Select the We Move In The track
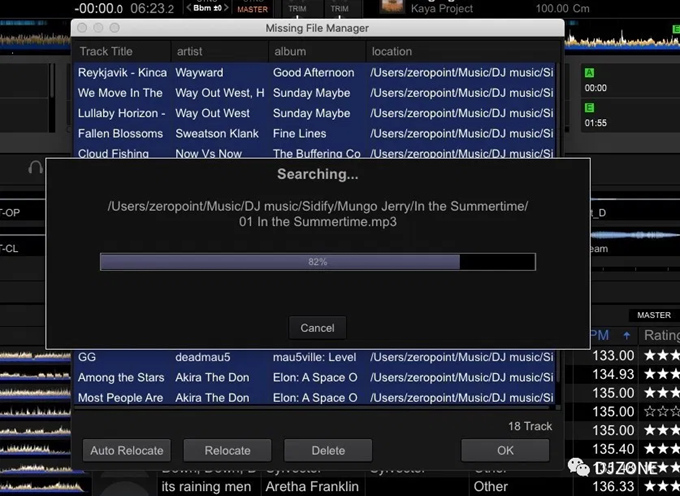 (314, 93)
